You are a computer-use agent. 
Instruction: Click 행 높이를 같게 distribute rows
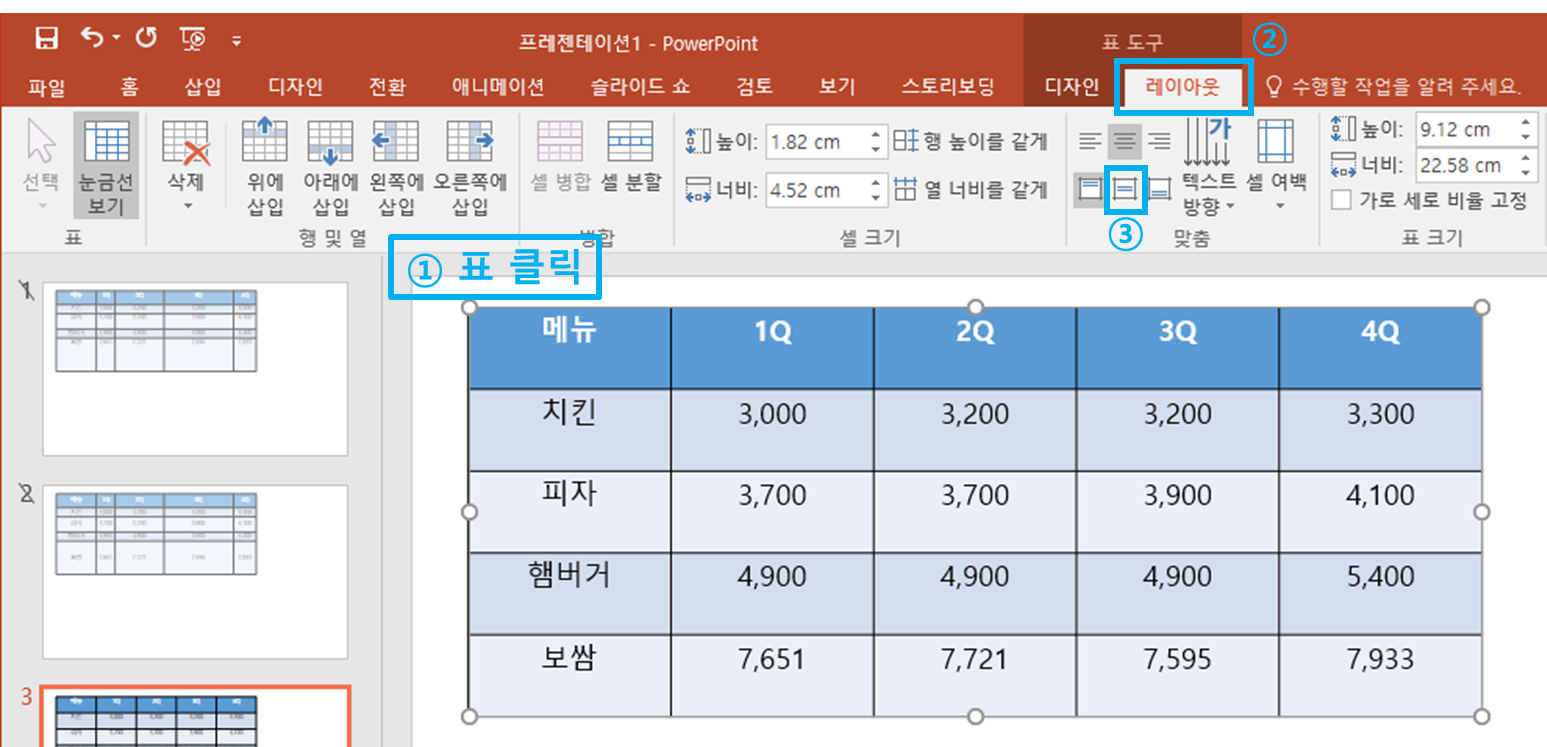click(x=970, y=141)
